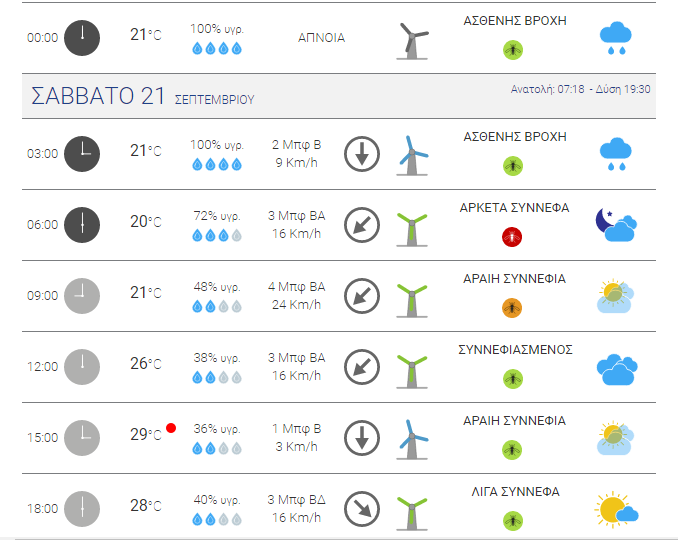Click the north wind arrow at 15:00
678x540 pixels.
click(x=362, y=438)
